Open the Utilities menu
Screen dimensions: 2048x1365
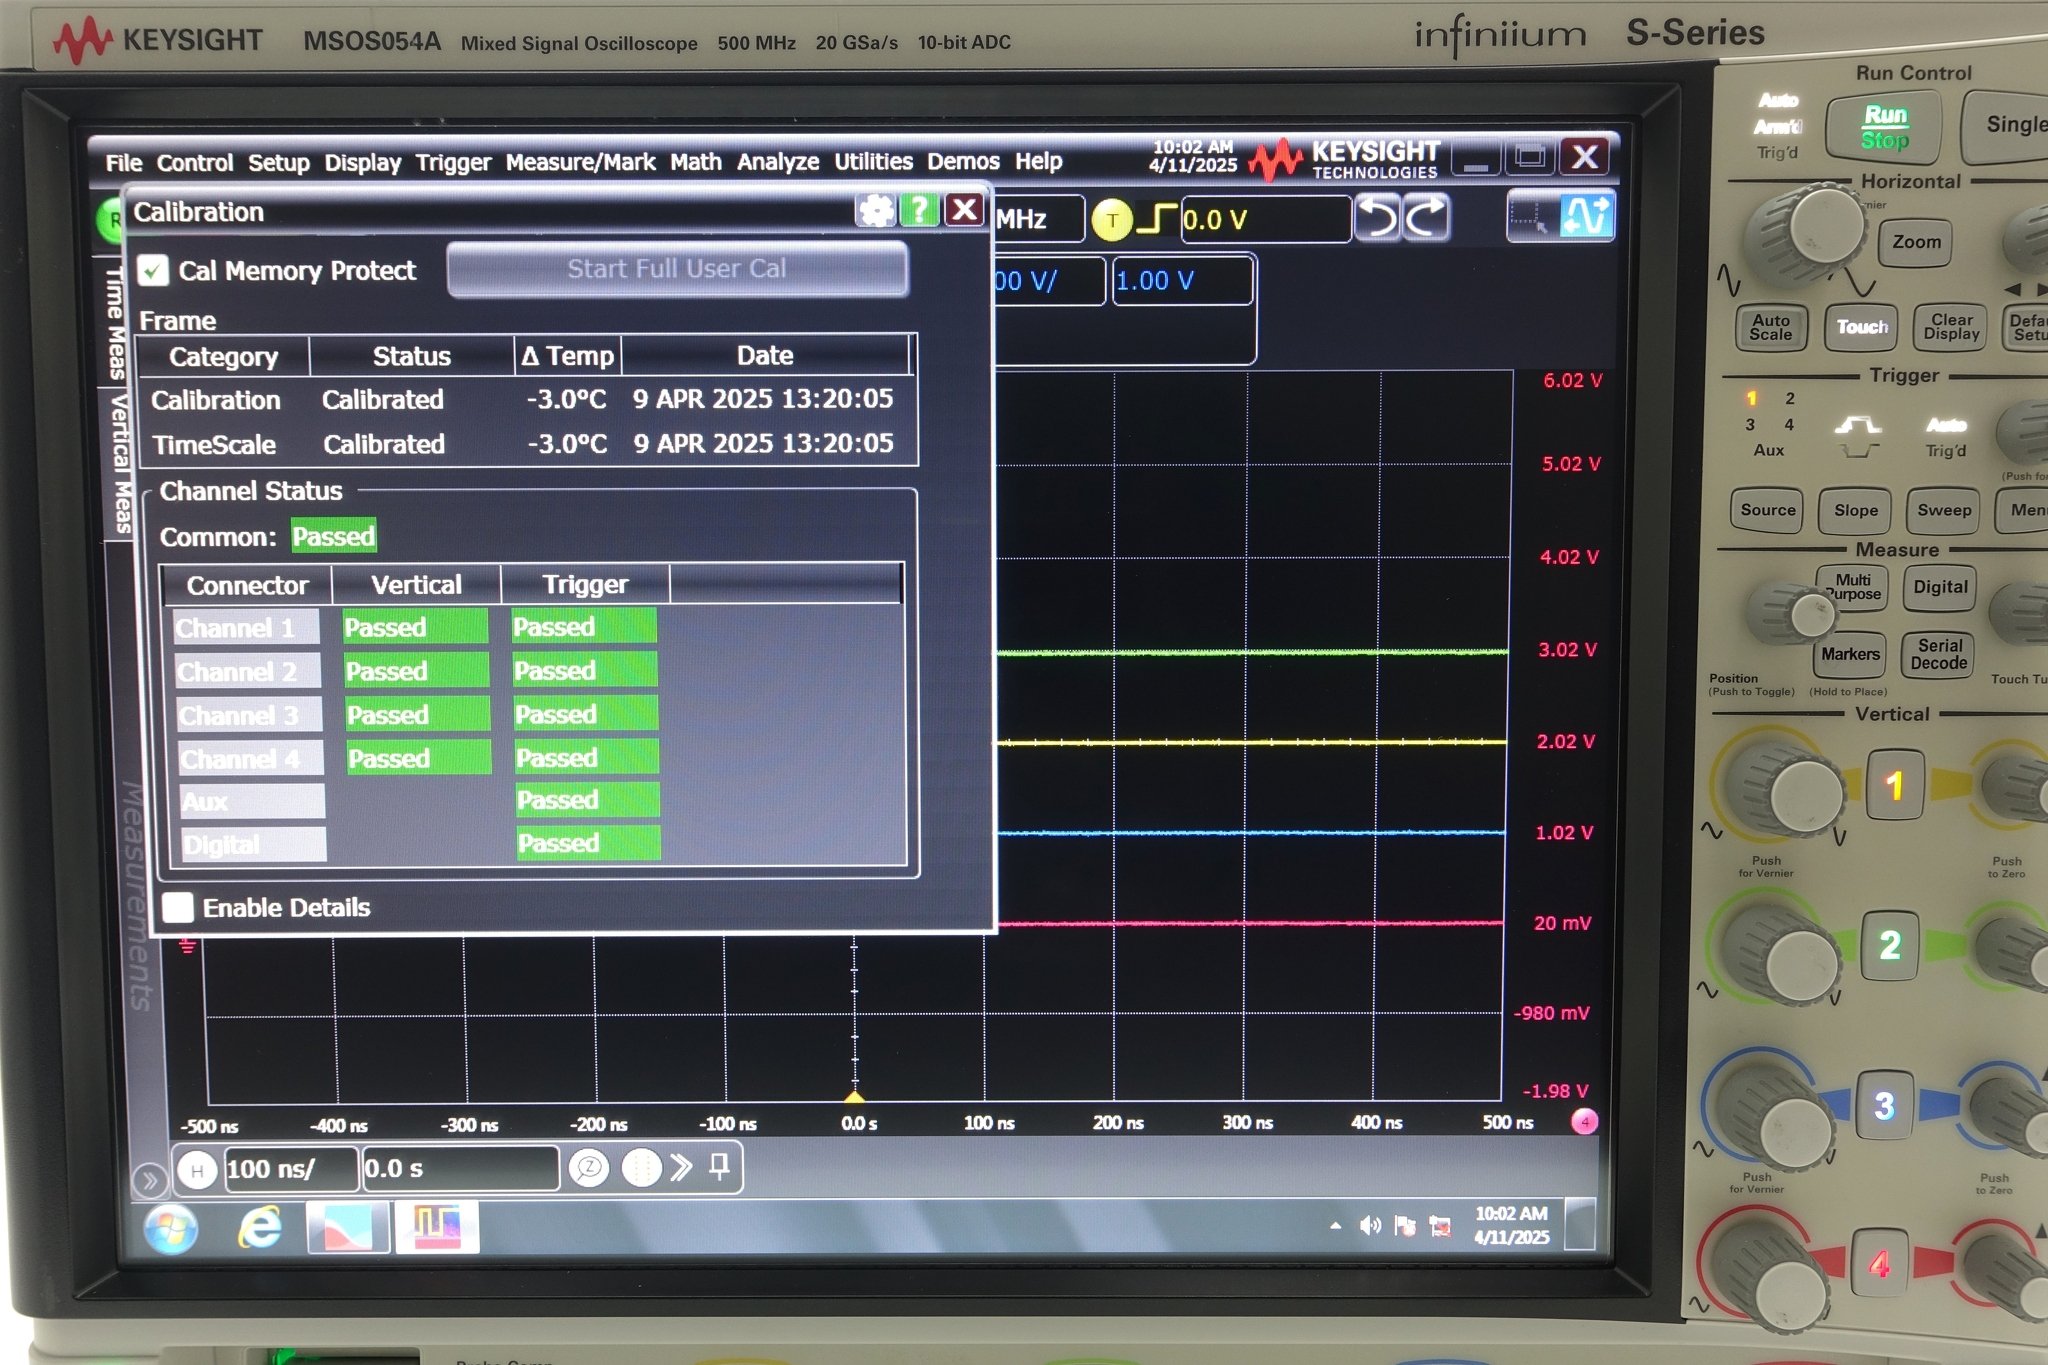[873, 161]
